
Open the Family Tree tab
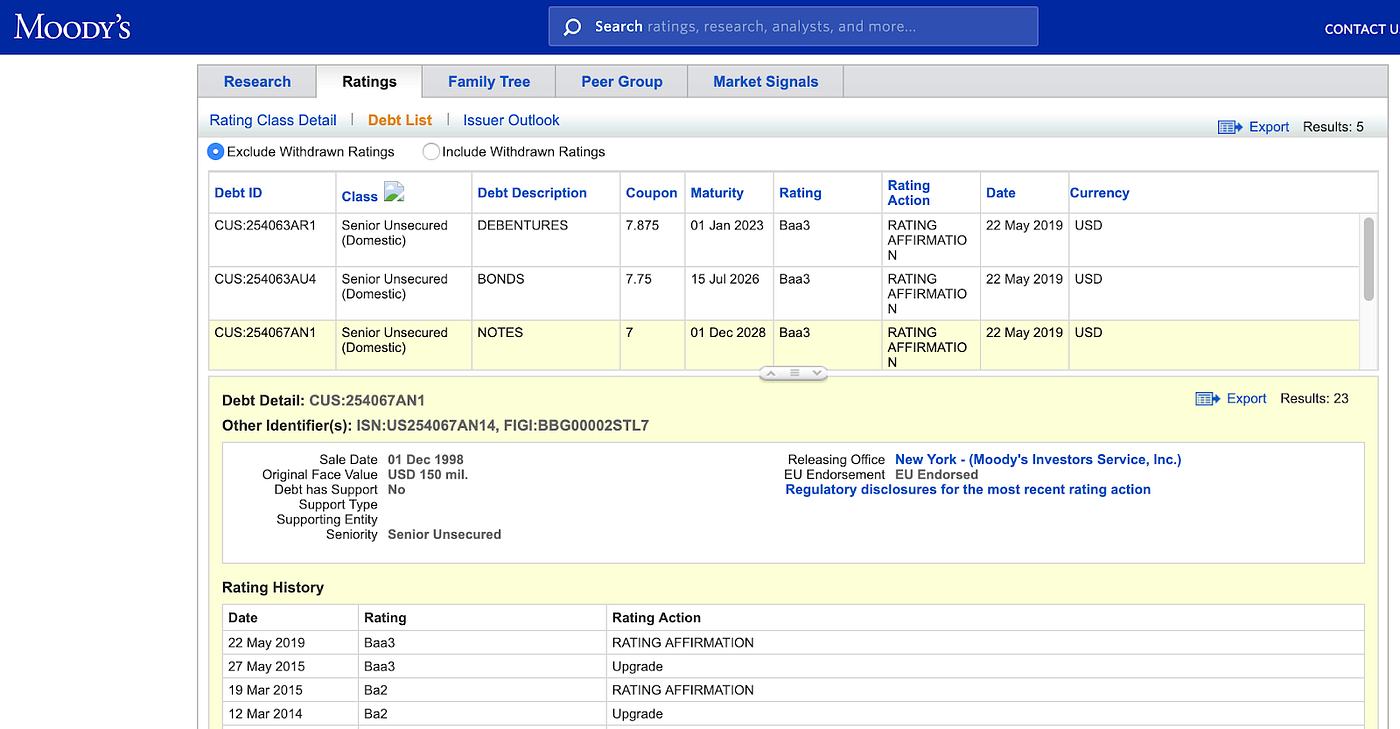(x=489, y=82)
